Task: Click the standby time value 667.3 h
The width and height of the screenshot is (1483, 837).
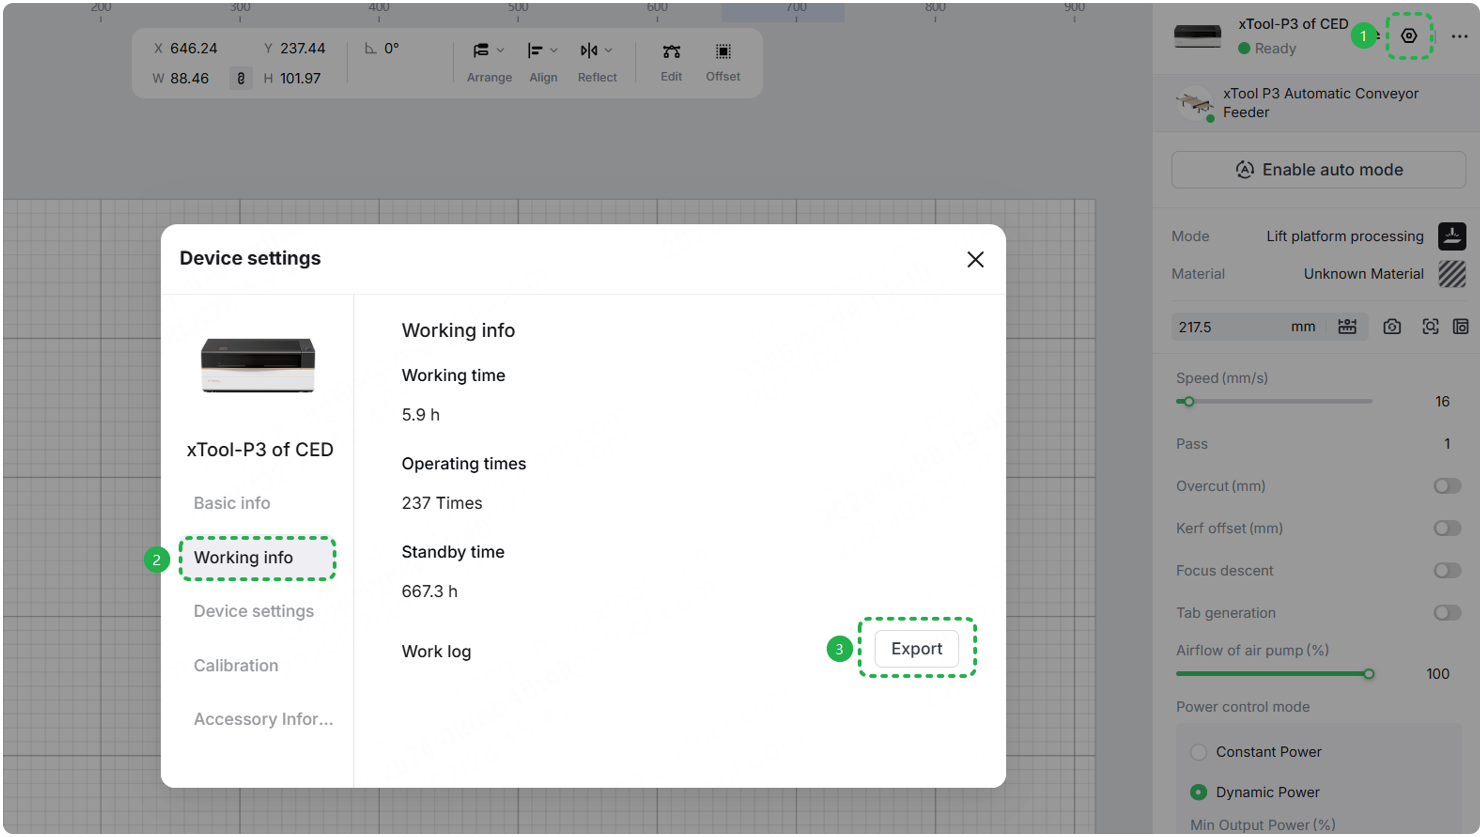Action: [x=430, y=592]
